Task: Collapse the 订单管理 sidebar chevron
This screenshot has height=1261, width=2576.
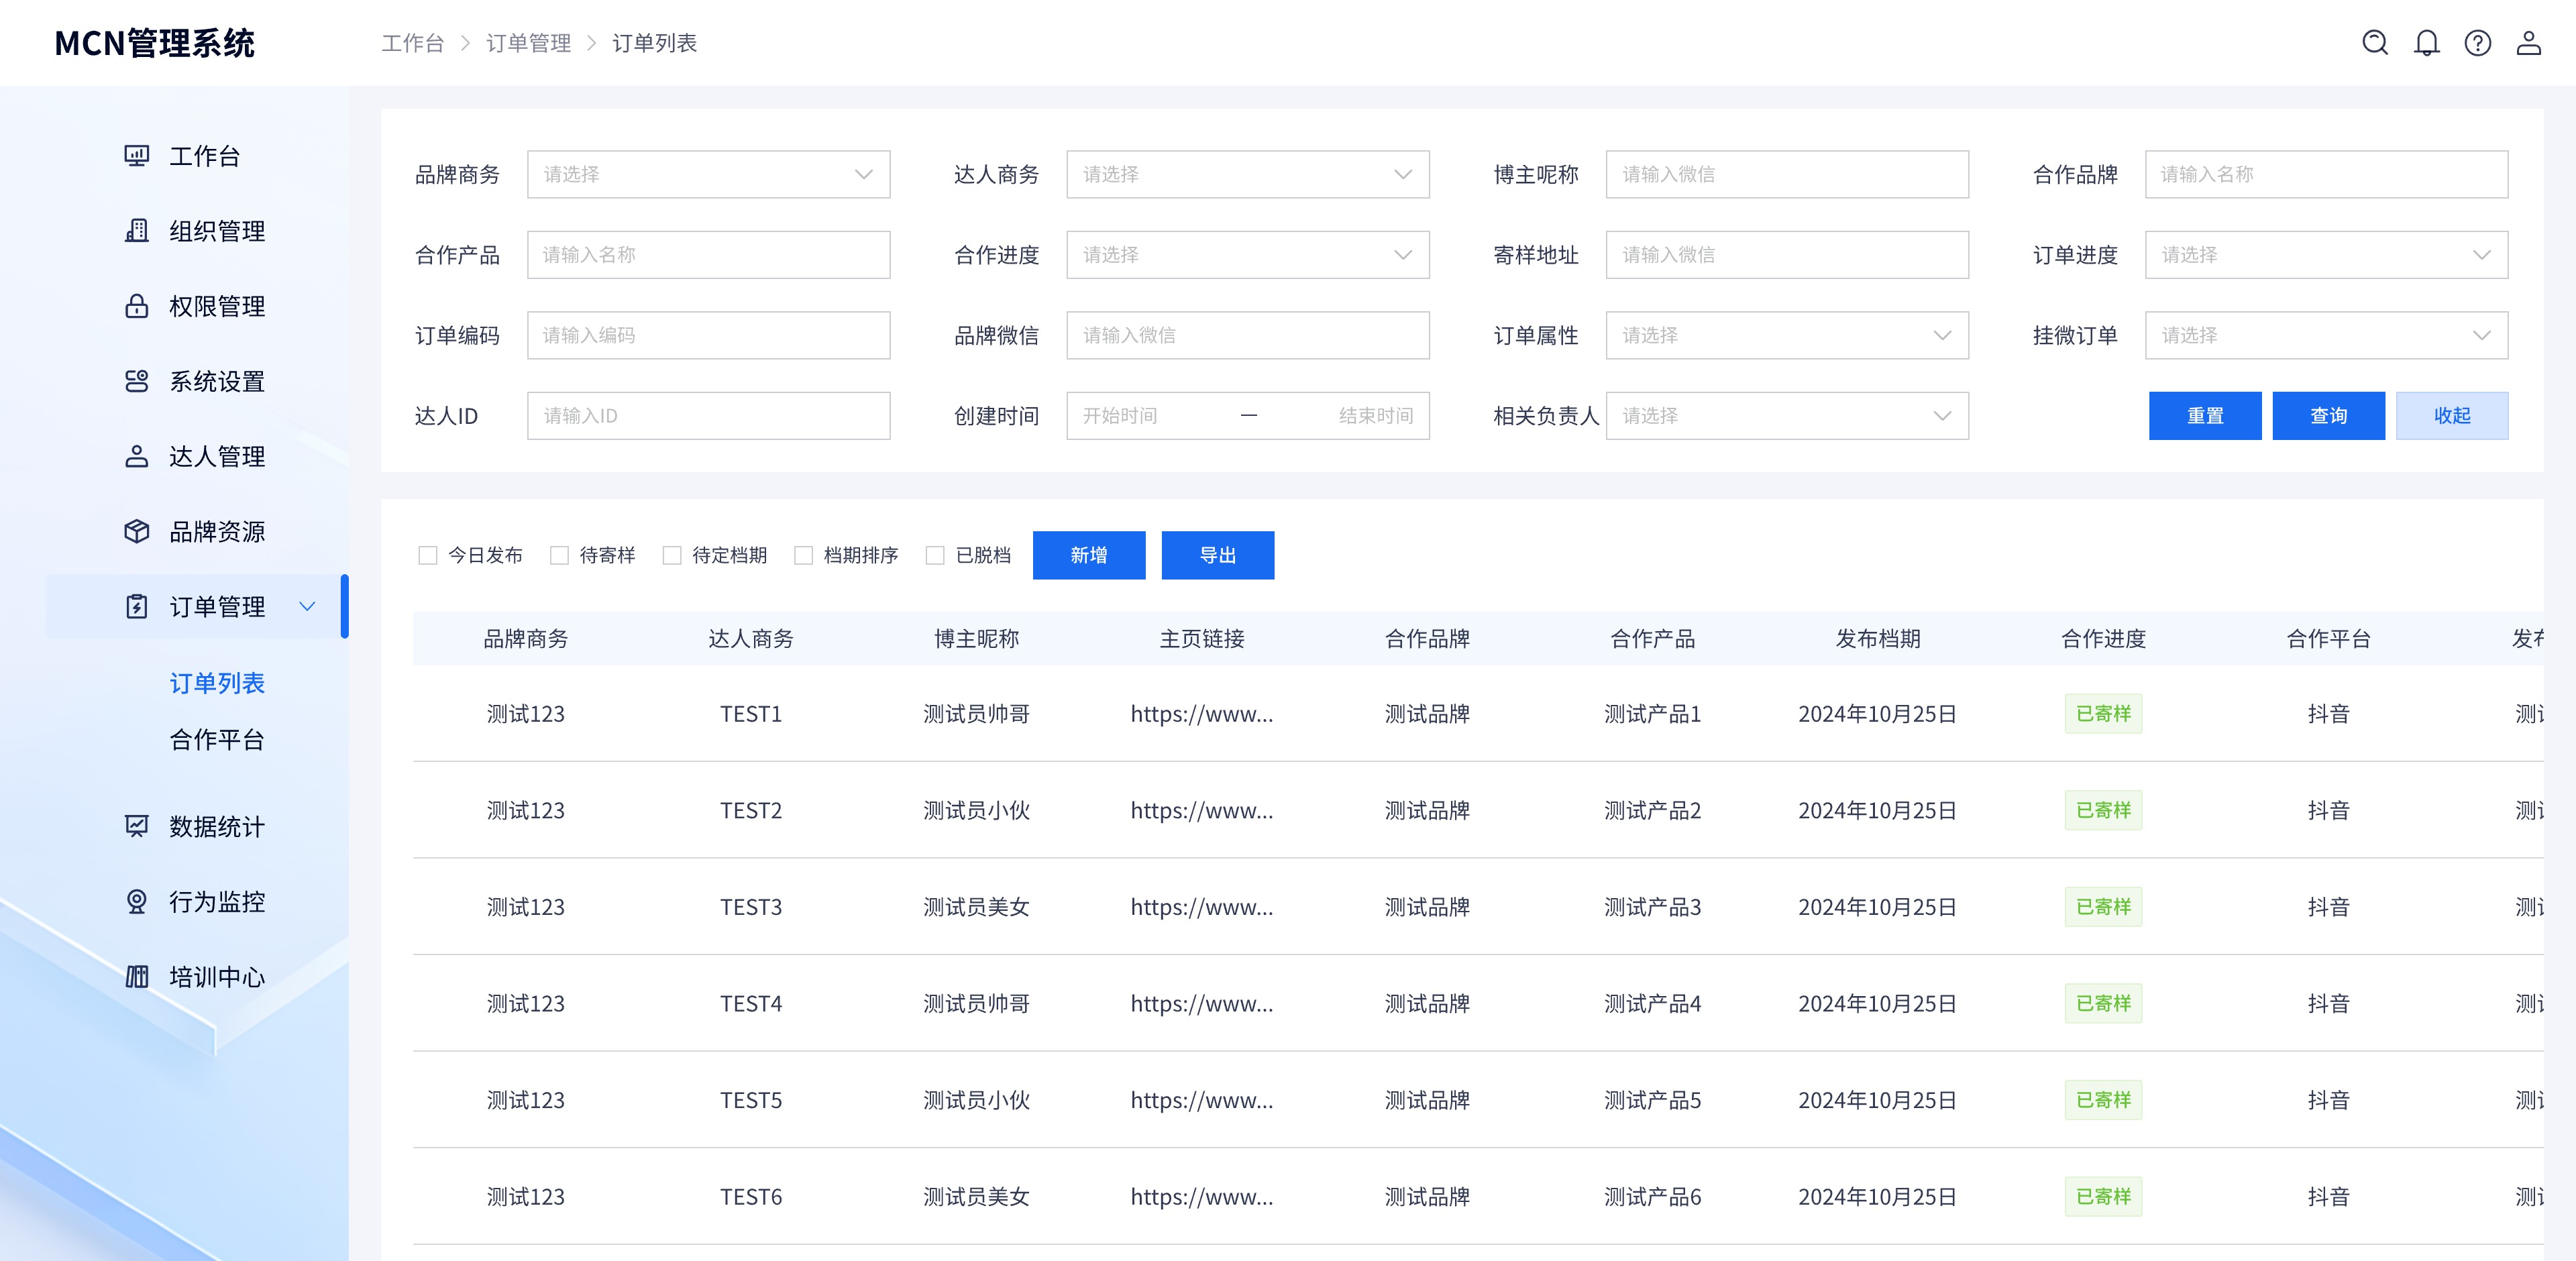Action: 308,606
